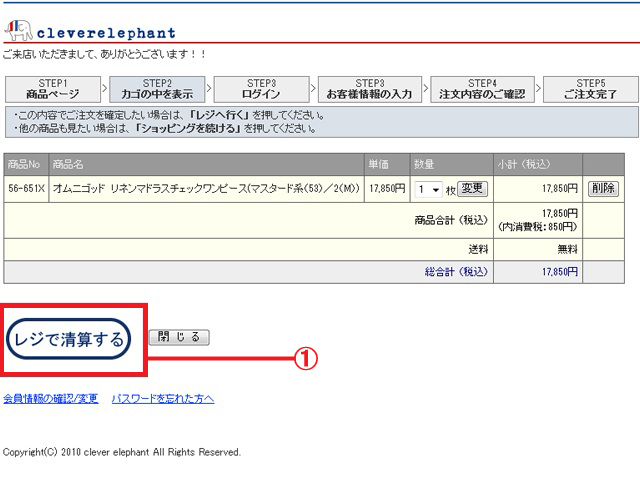Screen dimensions: 640x500
Task: Select STEP4 注文内容のご確認
Action: [x=482, y=89]
